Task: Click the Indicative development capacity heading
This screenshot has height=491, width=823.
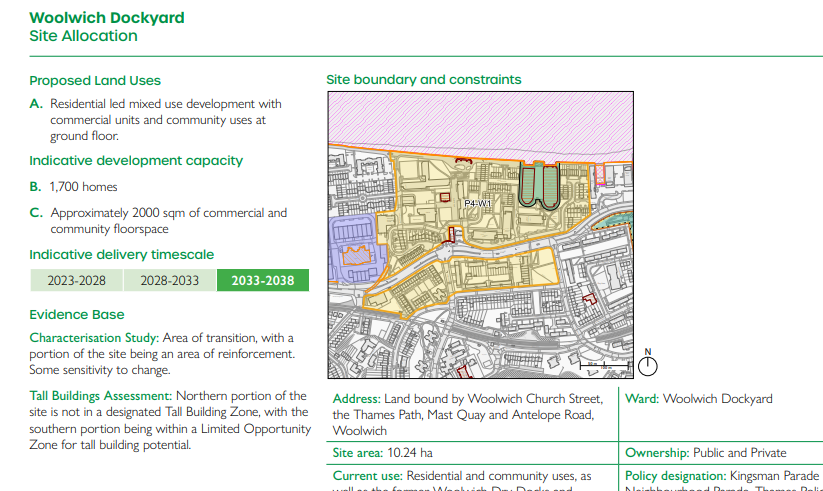Action: pos(136,161)
